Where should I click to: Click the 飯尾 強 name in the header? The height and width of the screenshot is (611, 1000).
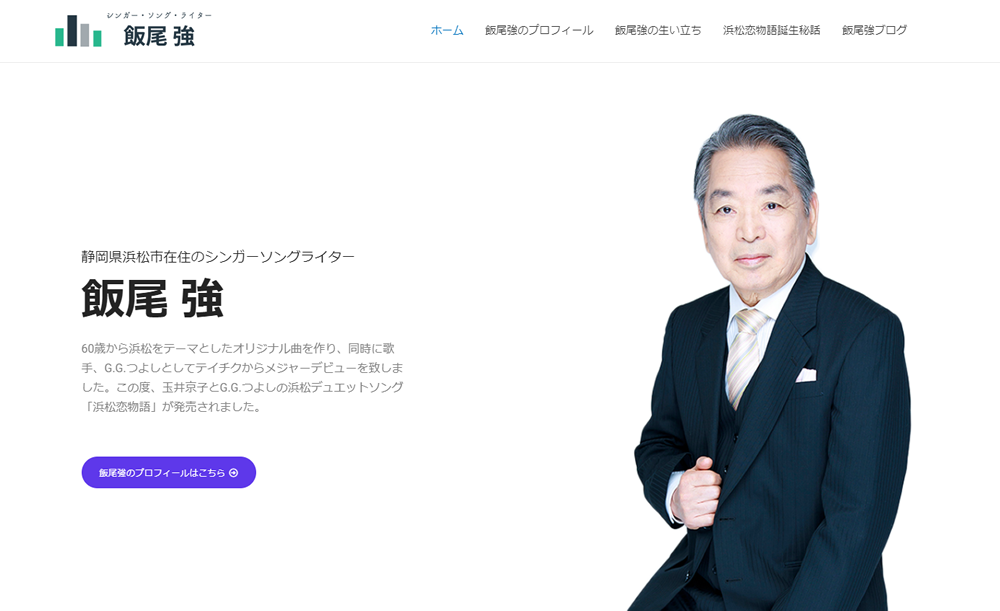[x=157, y=34]
